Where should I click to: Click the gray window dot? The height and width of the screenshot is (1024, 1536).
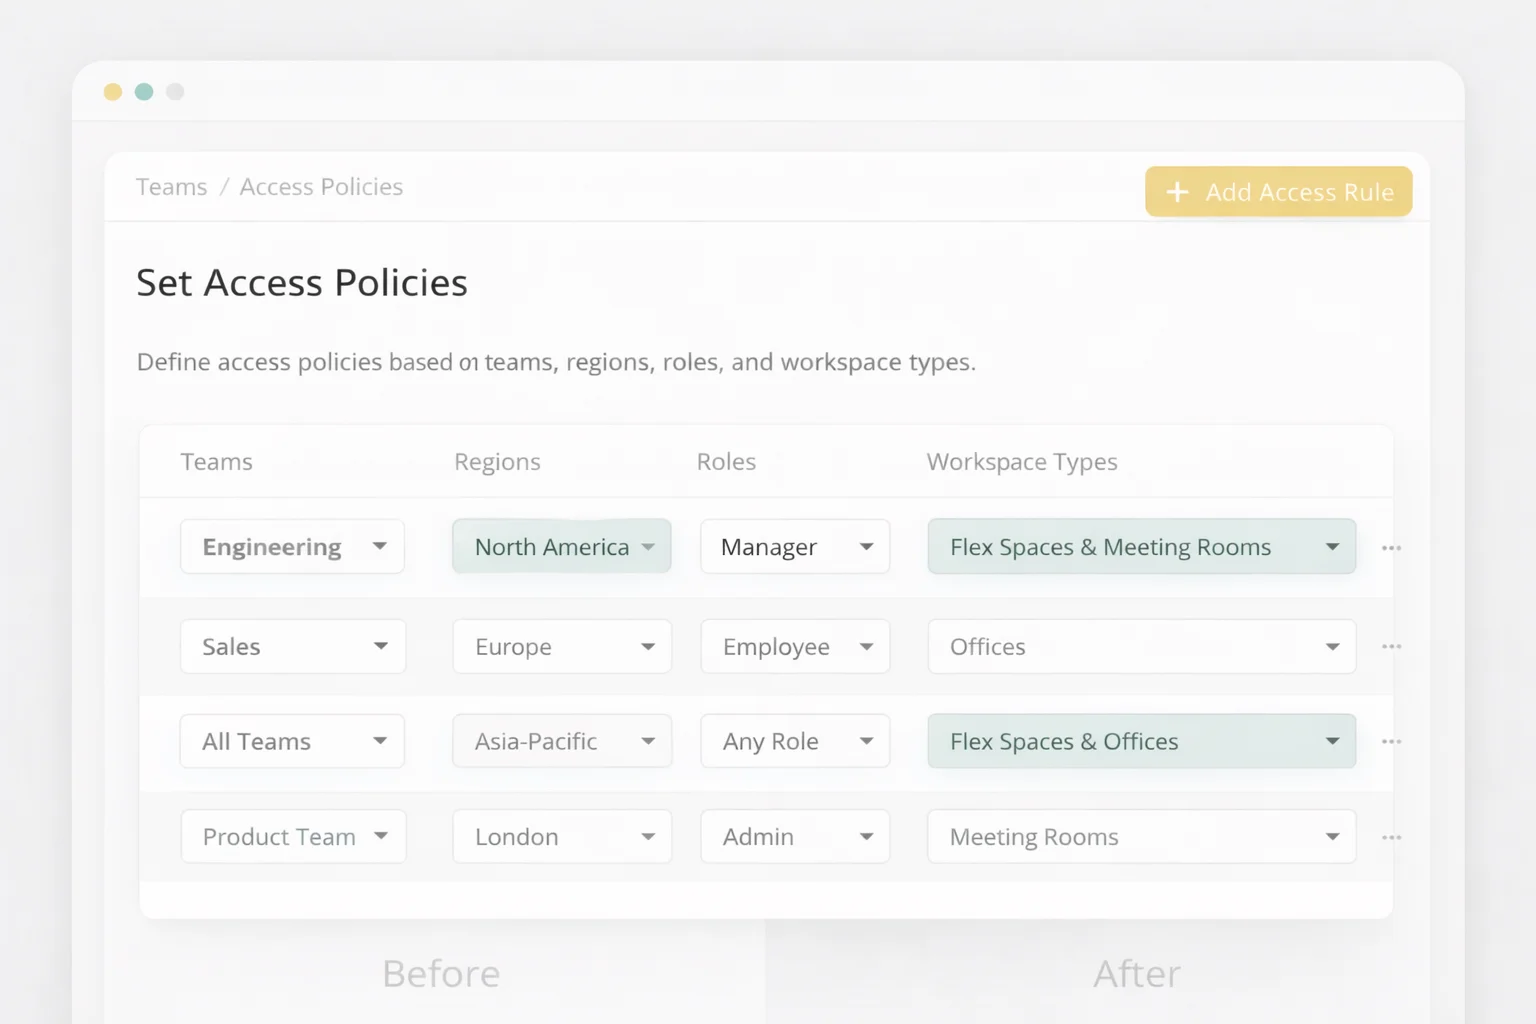coord(175,91)
